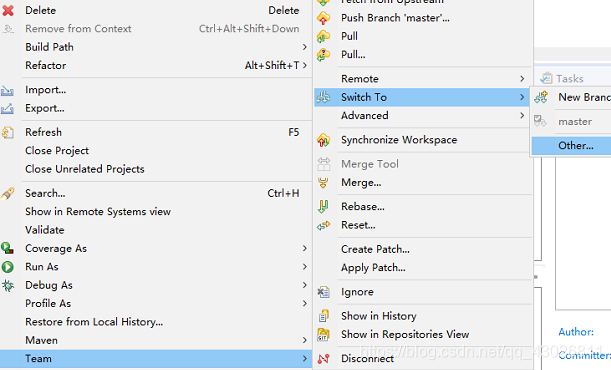
Task: Expand the Team submenu arrow
Action: [305, 359]
